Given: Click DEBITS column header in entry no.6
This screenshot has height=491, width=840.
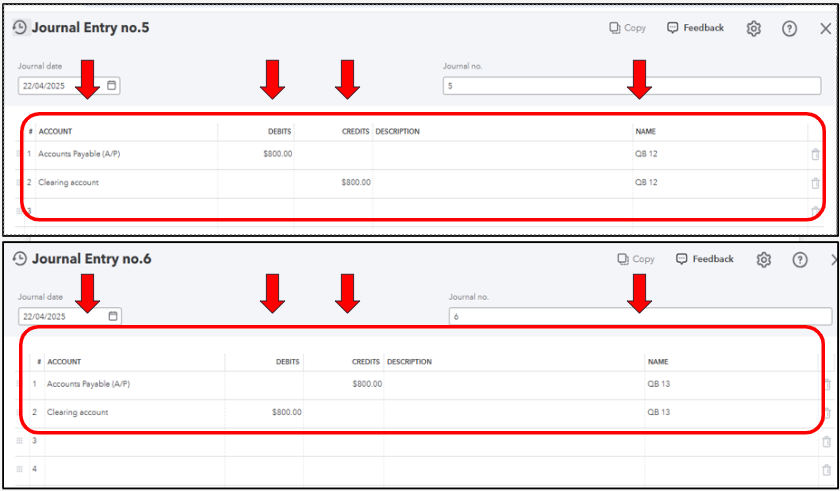Looking at the screenshot, I should pos(288,362).
